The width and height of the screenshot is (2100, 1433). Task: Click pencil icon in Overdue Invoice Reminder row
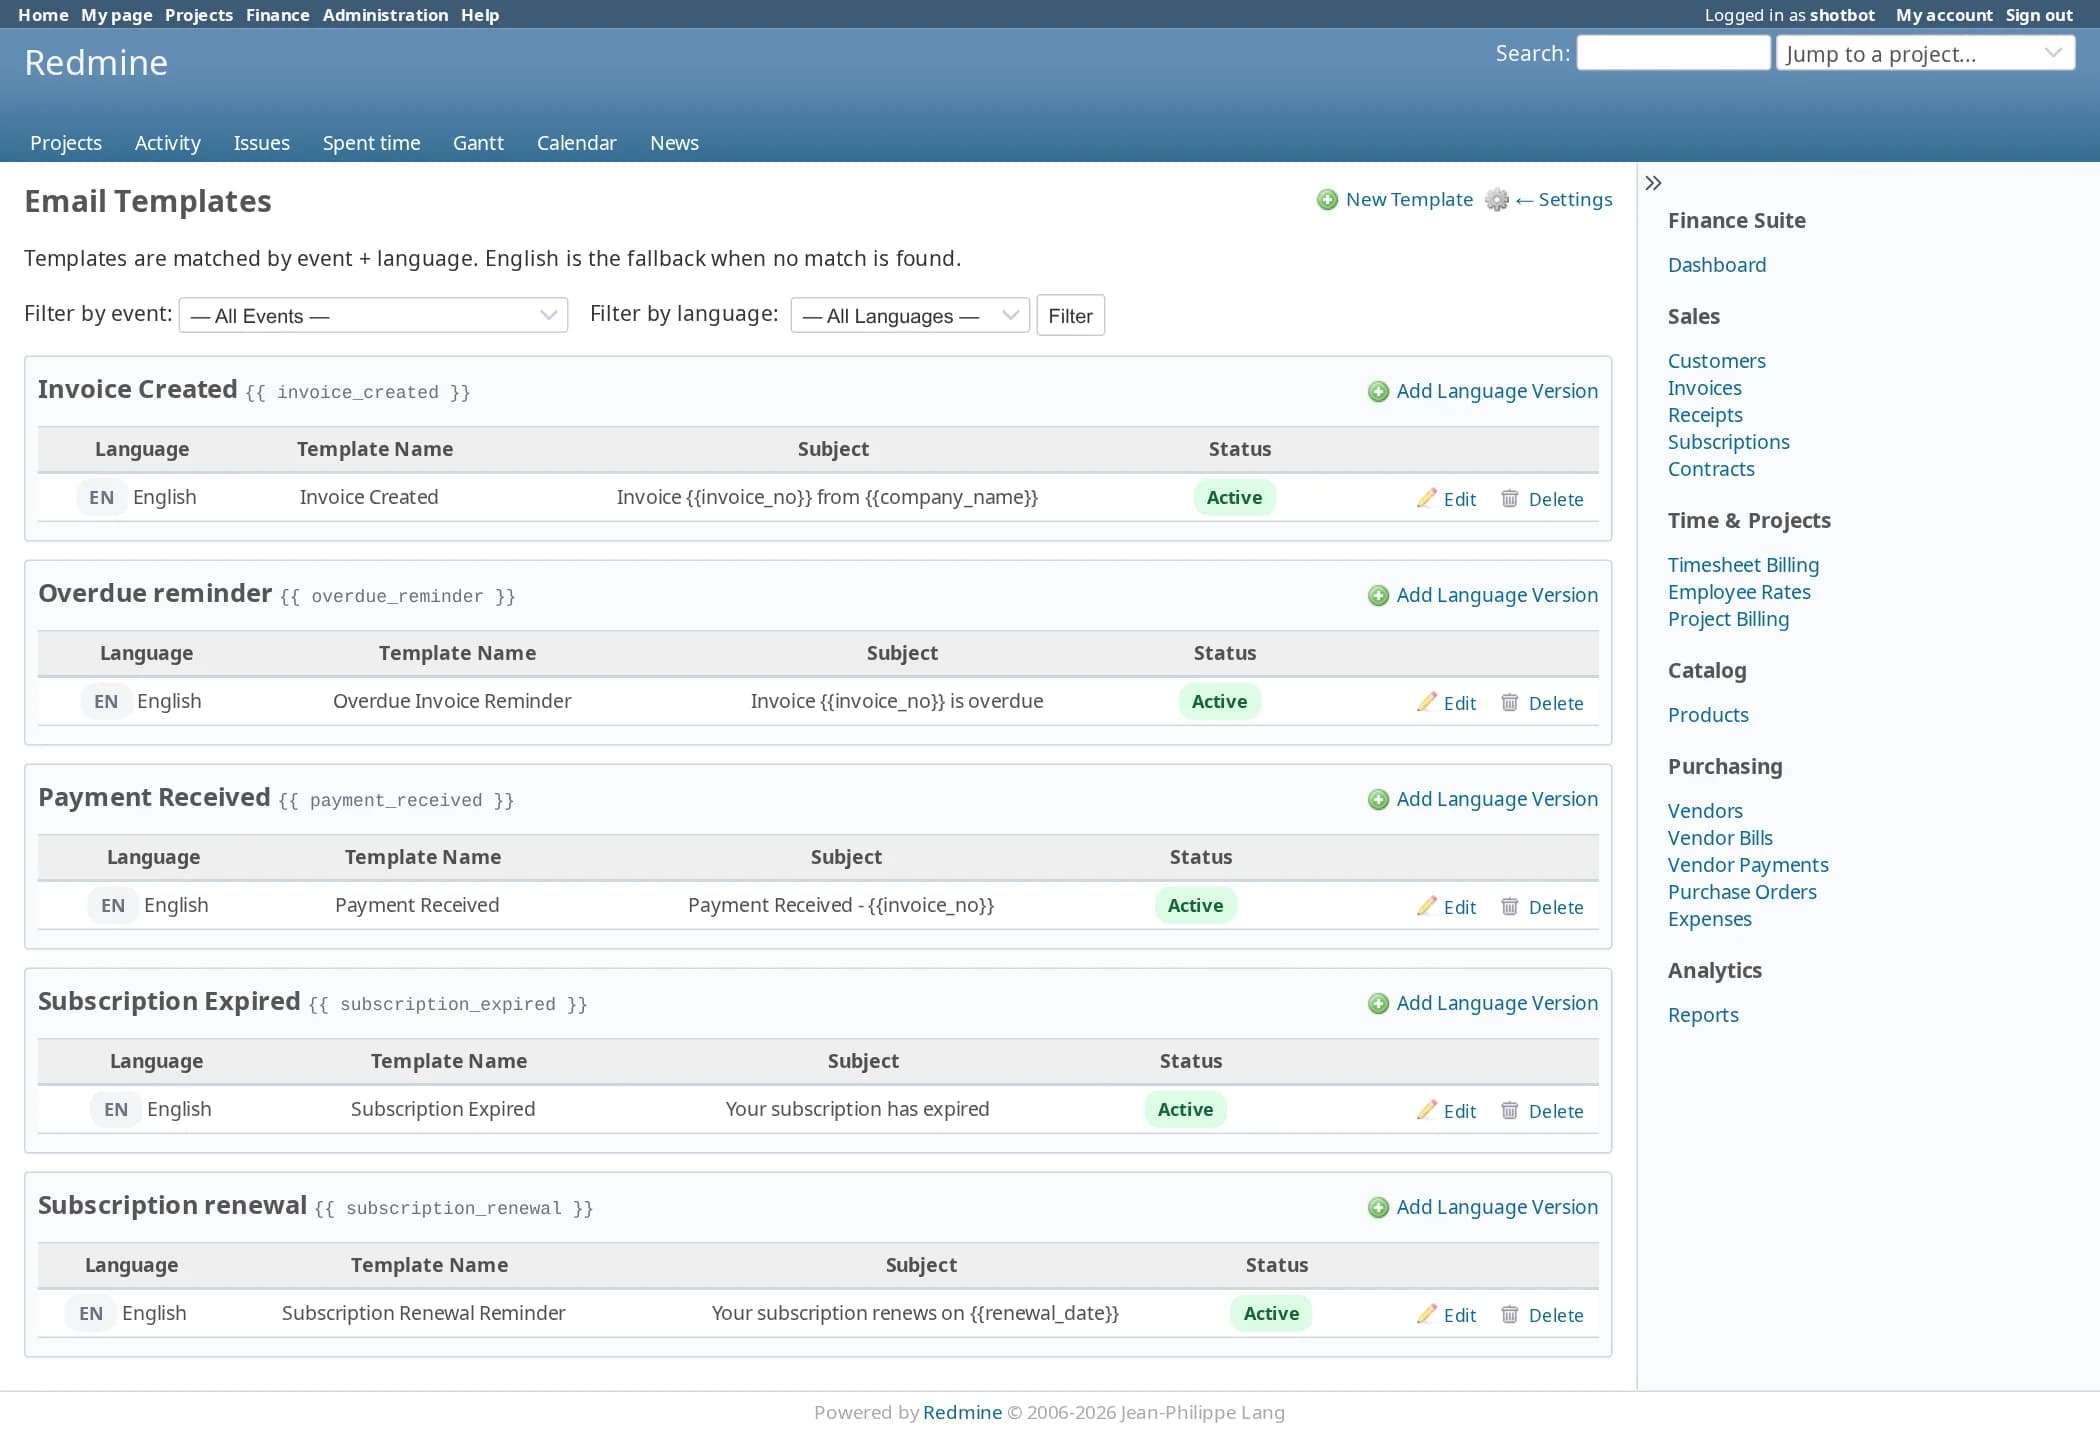tap(1427, 702)
